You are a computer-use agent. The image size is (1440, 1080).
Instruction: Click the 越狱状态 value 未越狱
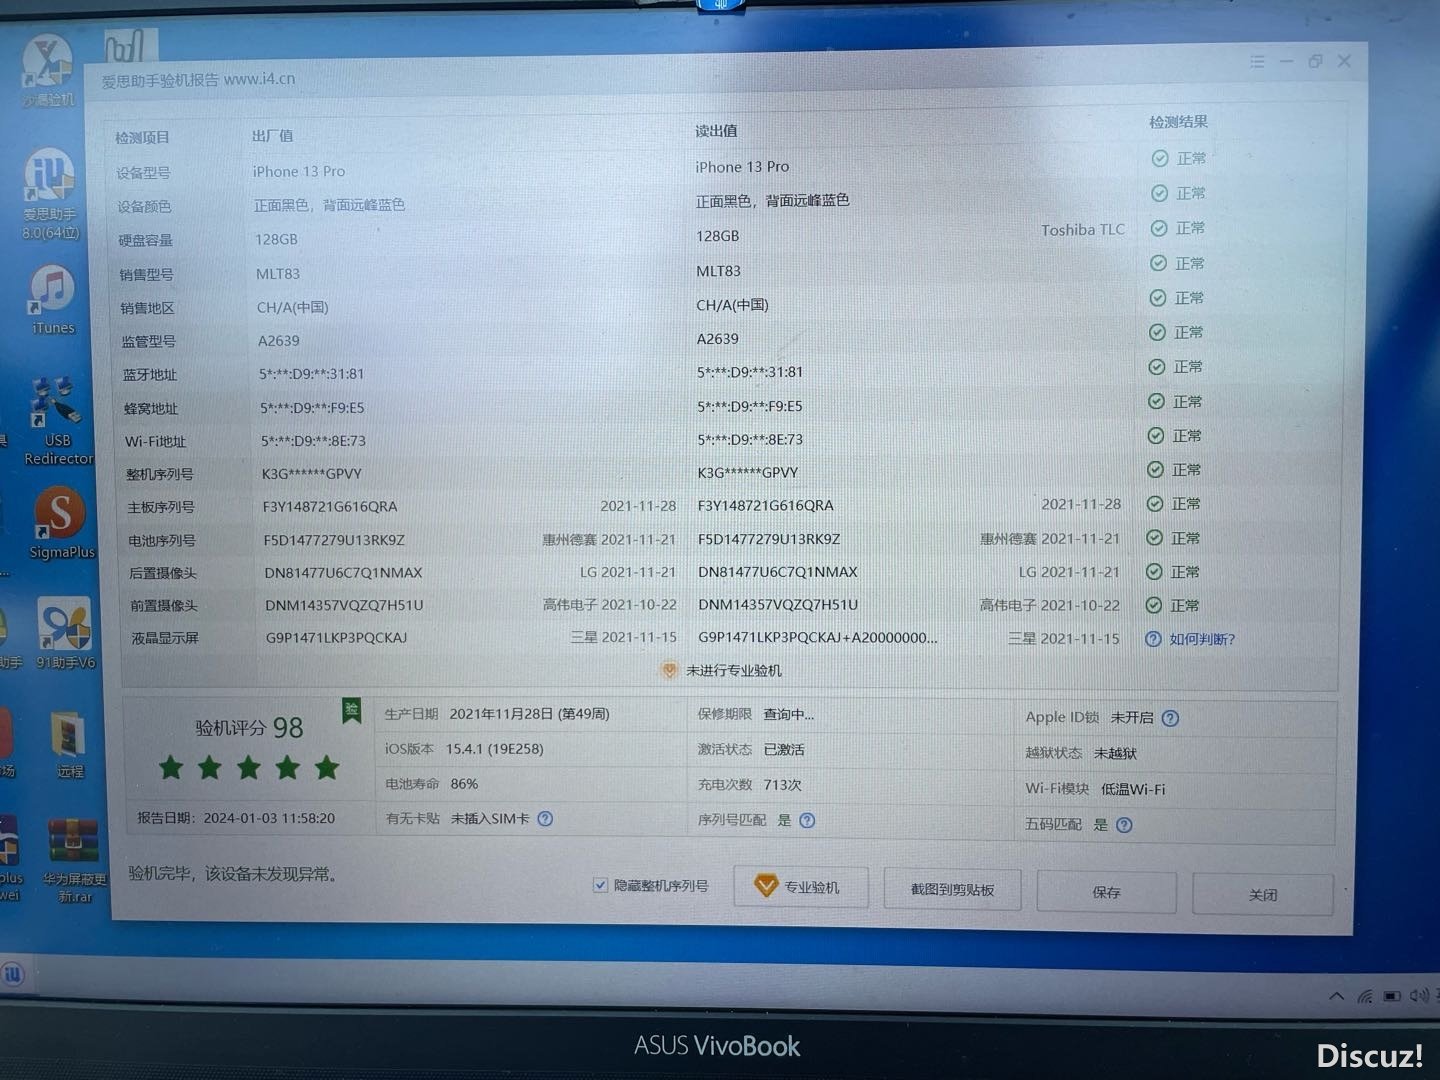pyautogui.click(x=1115, y=753)
